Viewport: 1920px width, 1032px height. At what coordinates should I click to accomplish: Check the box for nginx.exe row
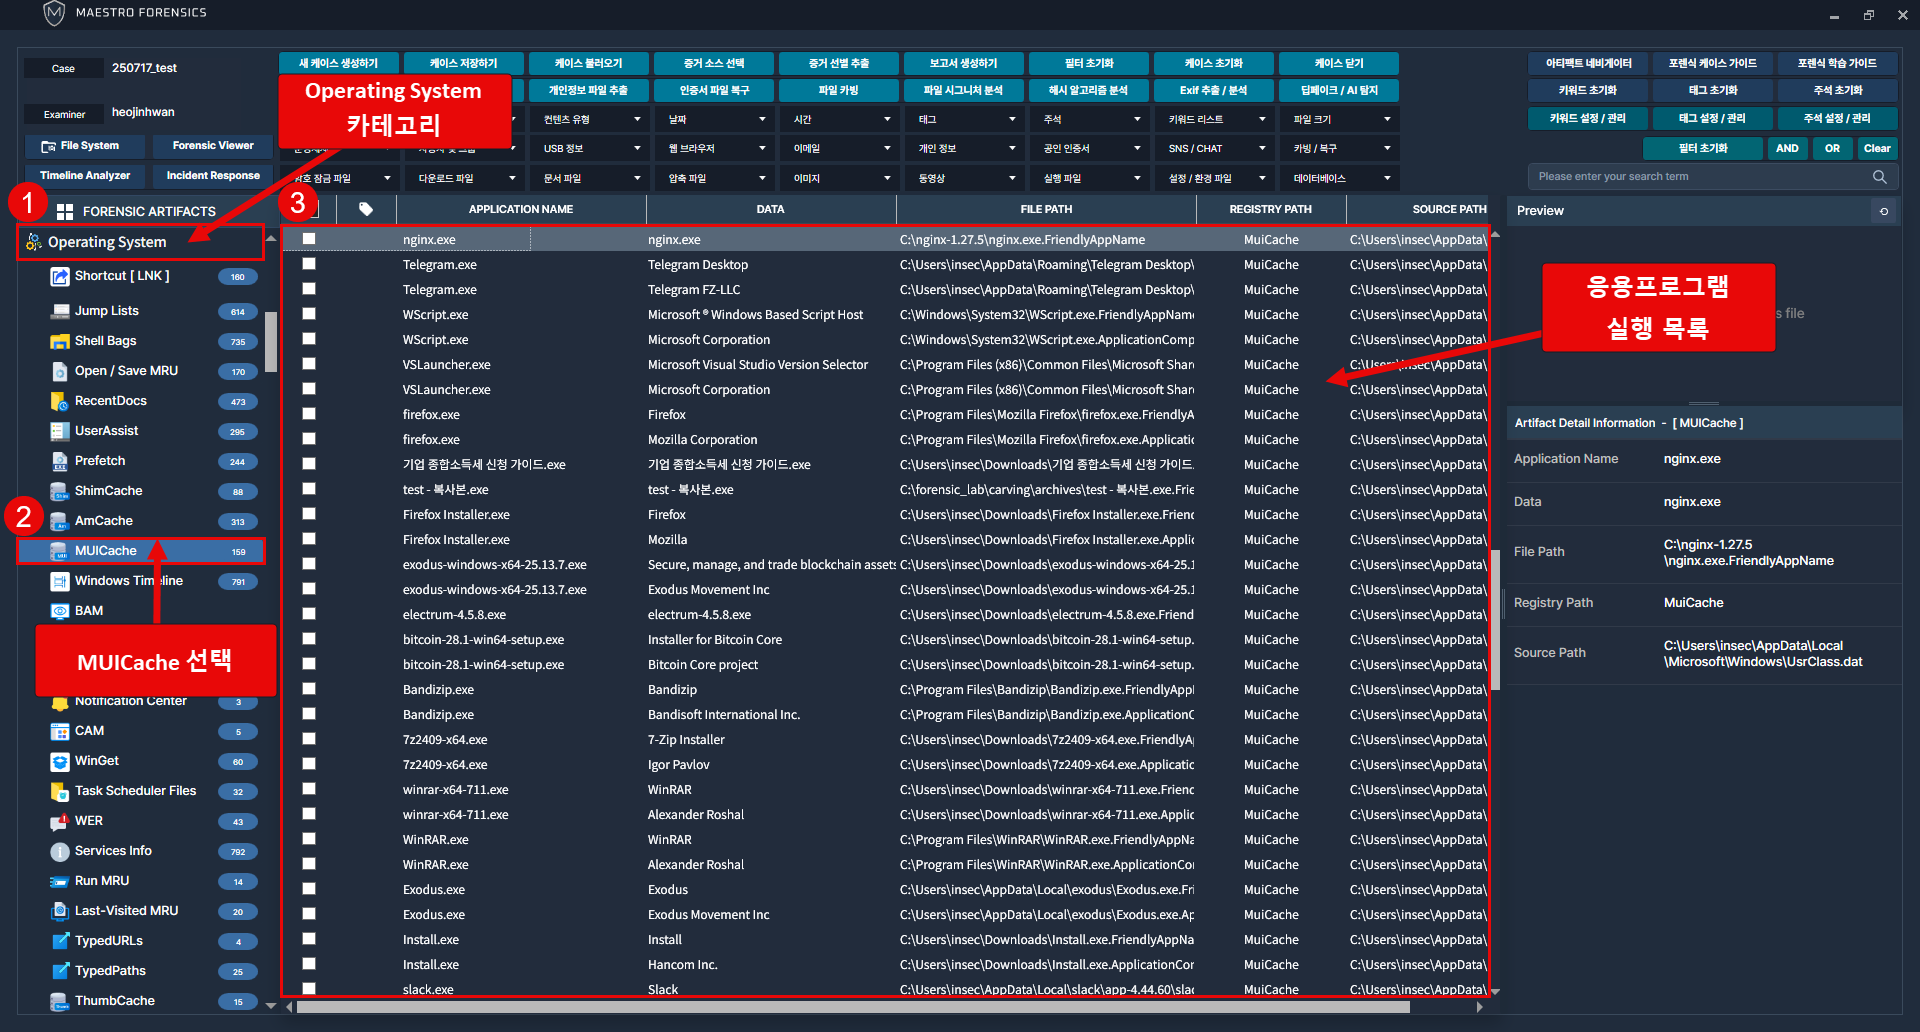click(x=309, y=239)
